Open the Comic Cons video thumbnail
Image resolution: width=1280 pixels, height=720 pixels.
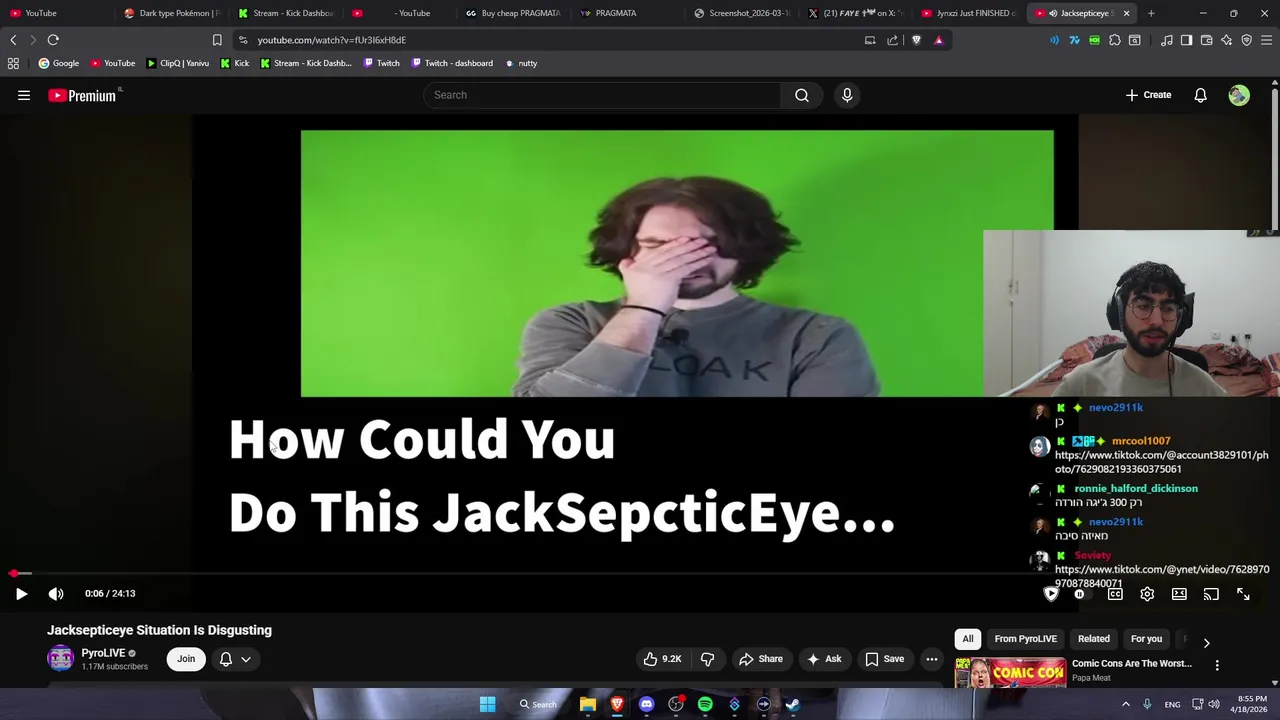coord(1010,672)
